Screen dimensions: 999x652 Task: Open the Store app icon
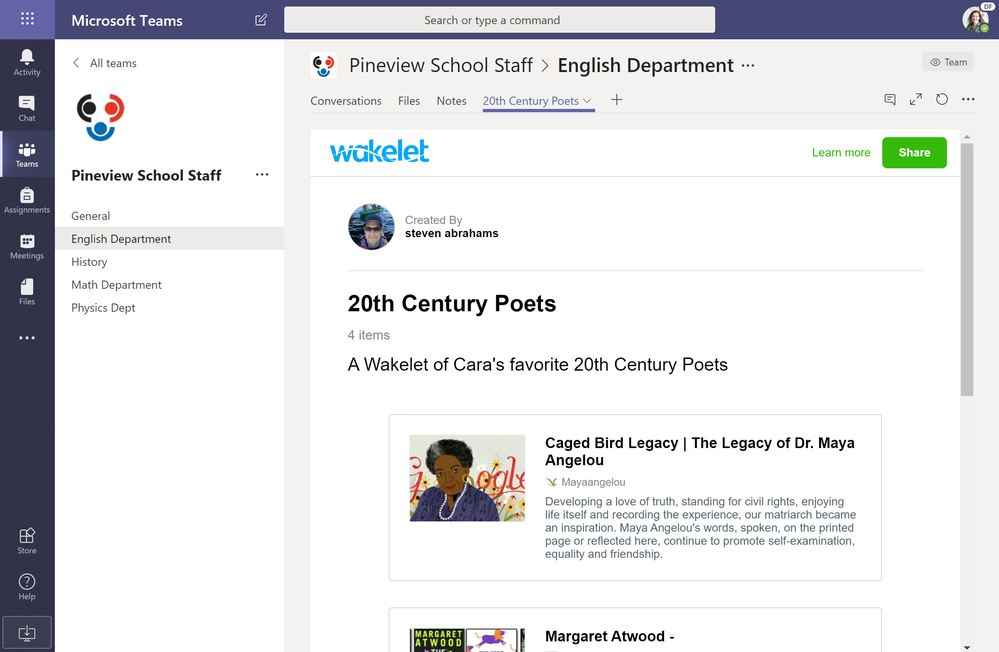27,540
